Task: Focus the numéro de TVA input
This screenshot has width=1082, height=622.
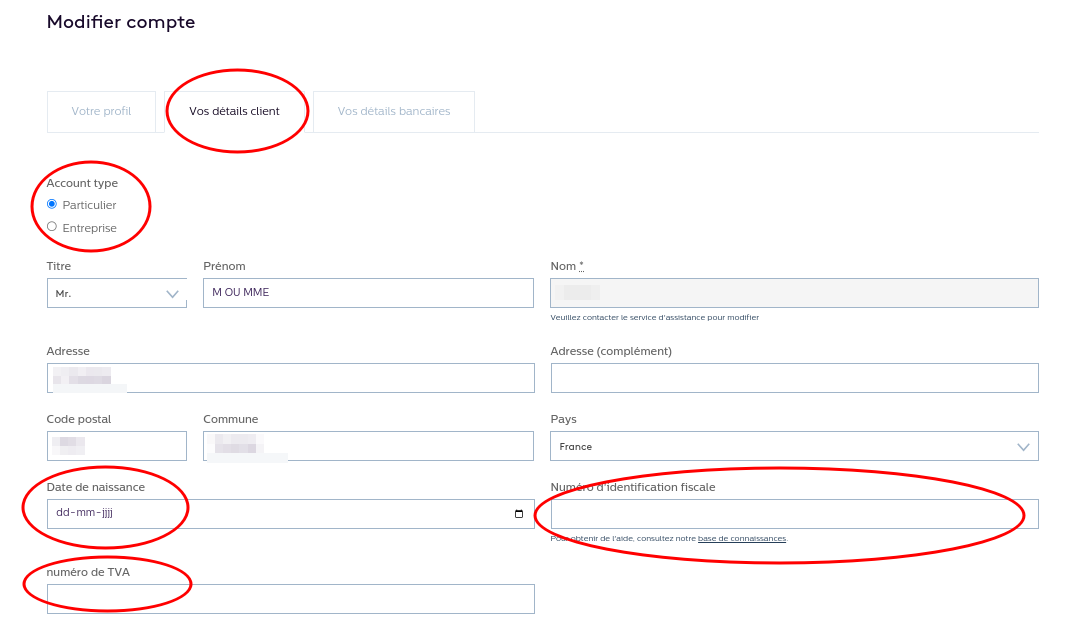Action: (x=290, y=599)
